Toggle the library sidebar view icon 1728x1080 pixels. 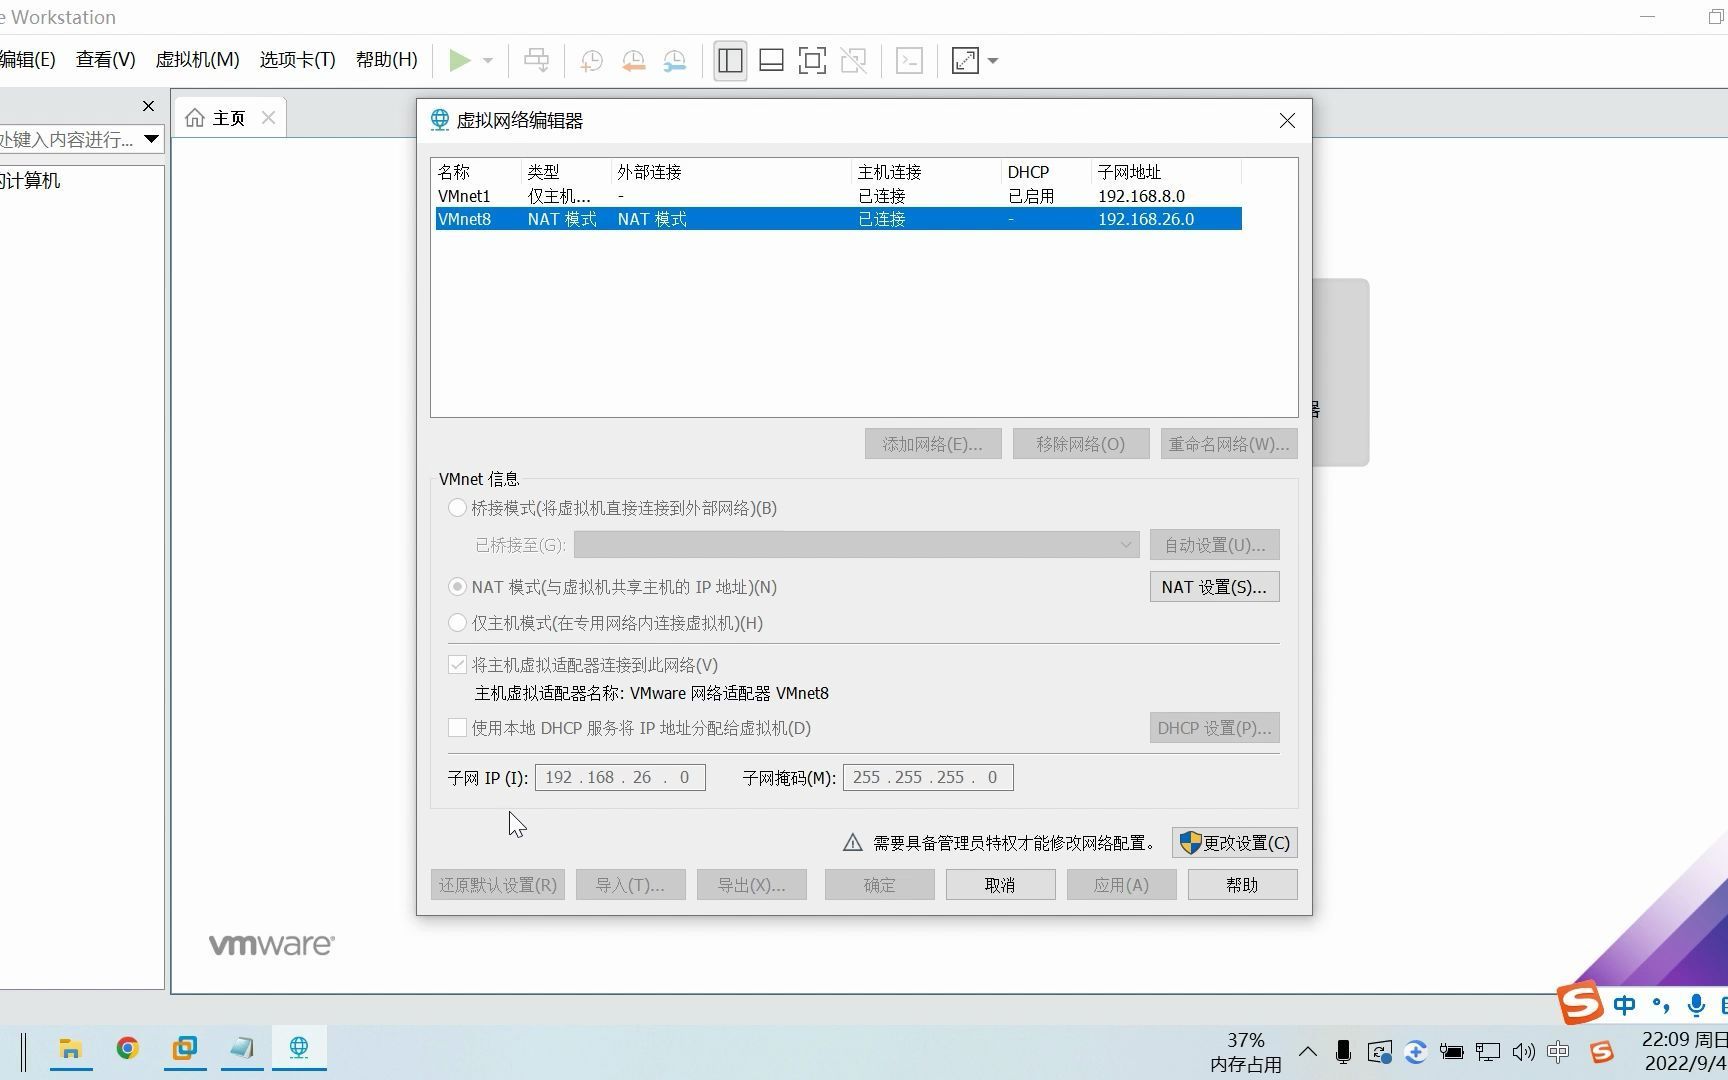click(x=730, y=61)
